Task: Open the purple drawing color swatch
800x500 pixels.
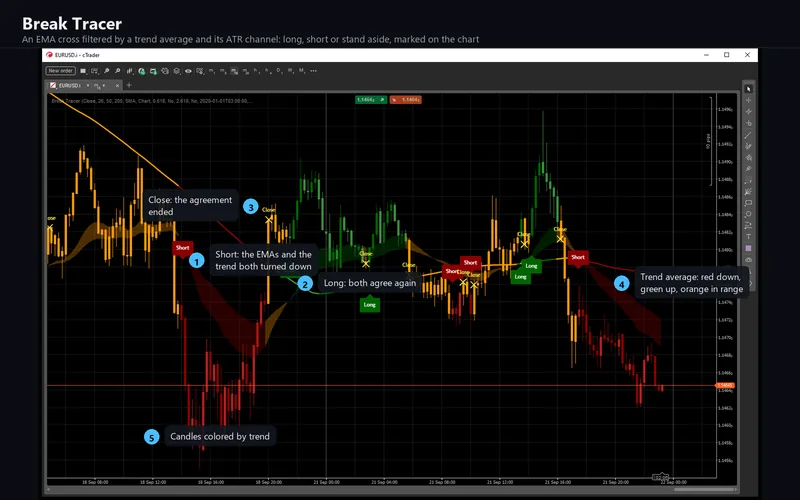Action: click(748, 248)
